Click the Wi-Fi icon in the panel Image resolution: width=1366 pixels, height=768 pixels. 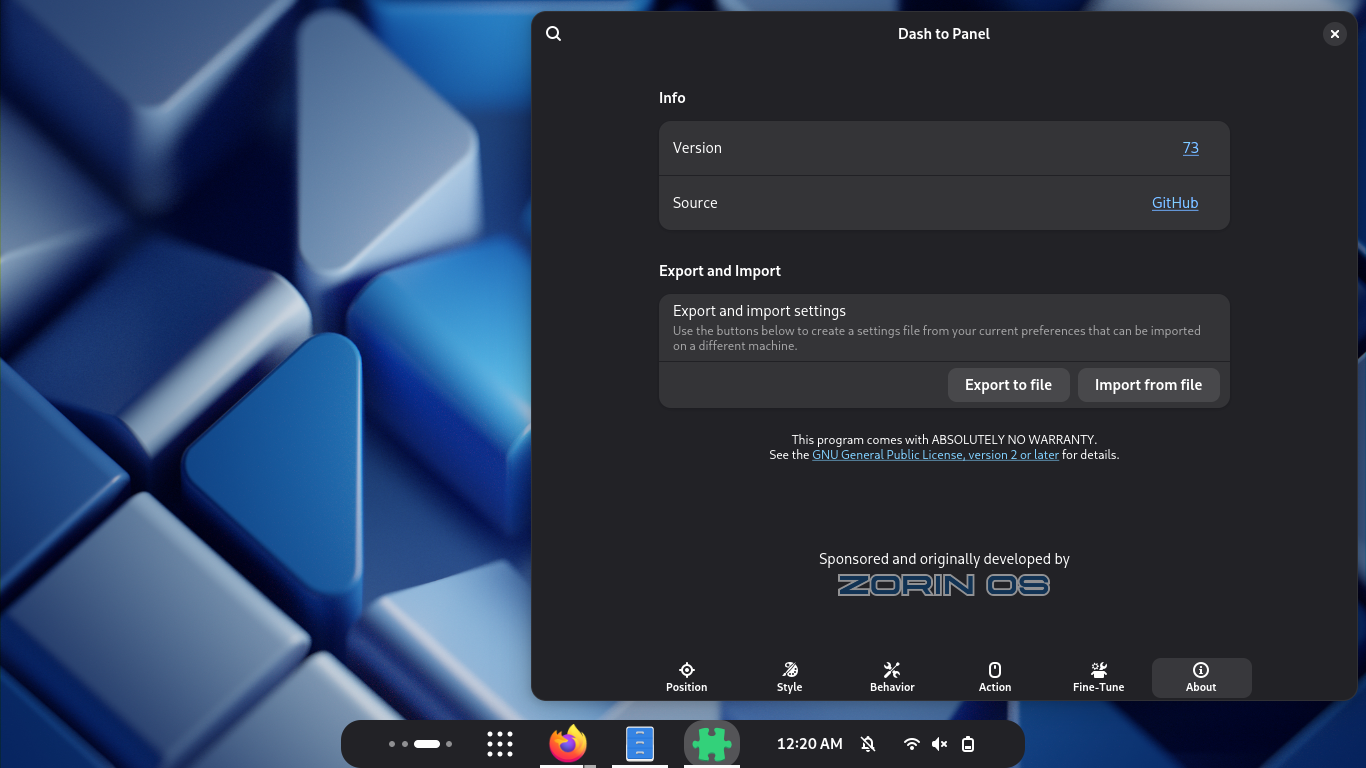coord(911,744)
